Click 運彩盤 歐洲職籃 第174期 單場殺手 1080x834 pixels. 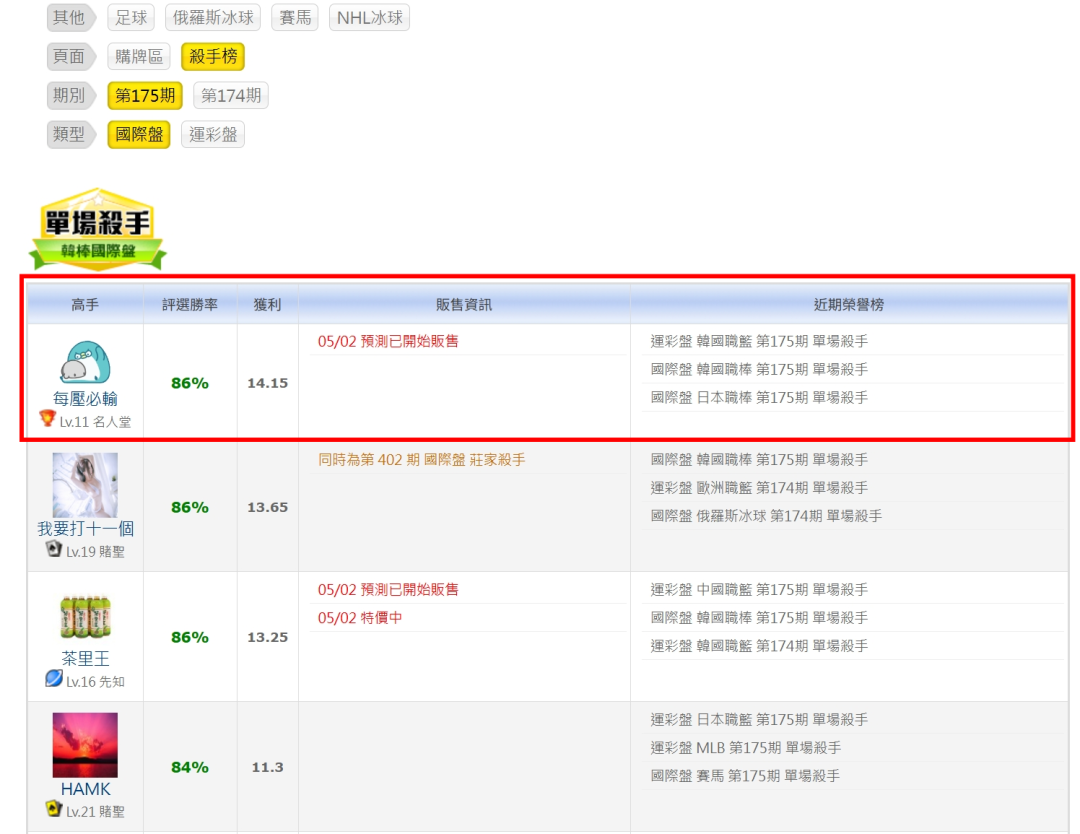click(759, 488)
